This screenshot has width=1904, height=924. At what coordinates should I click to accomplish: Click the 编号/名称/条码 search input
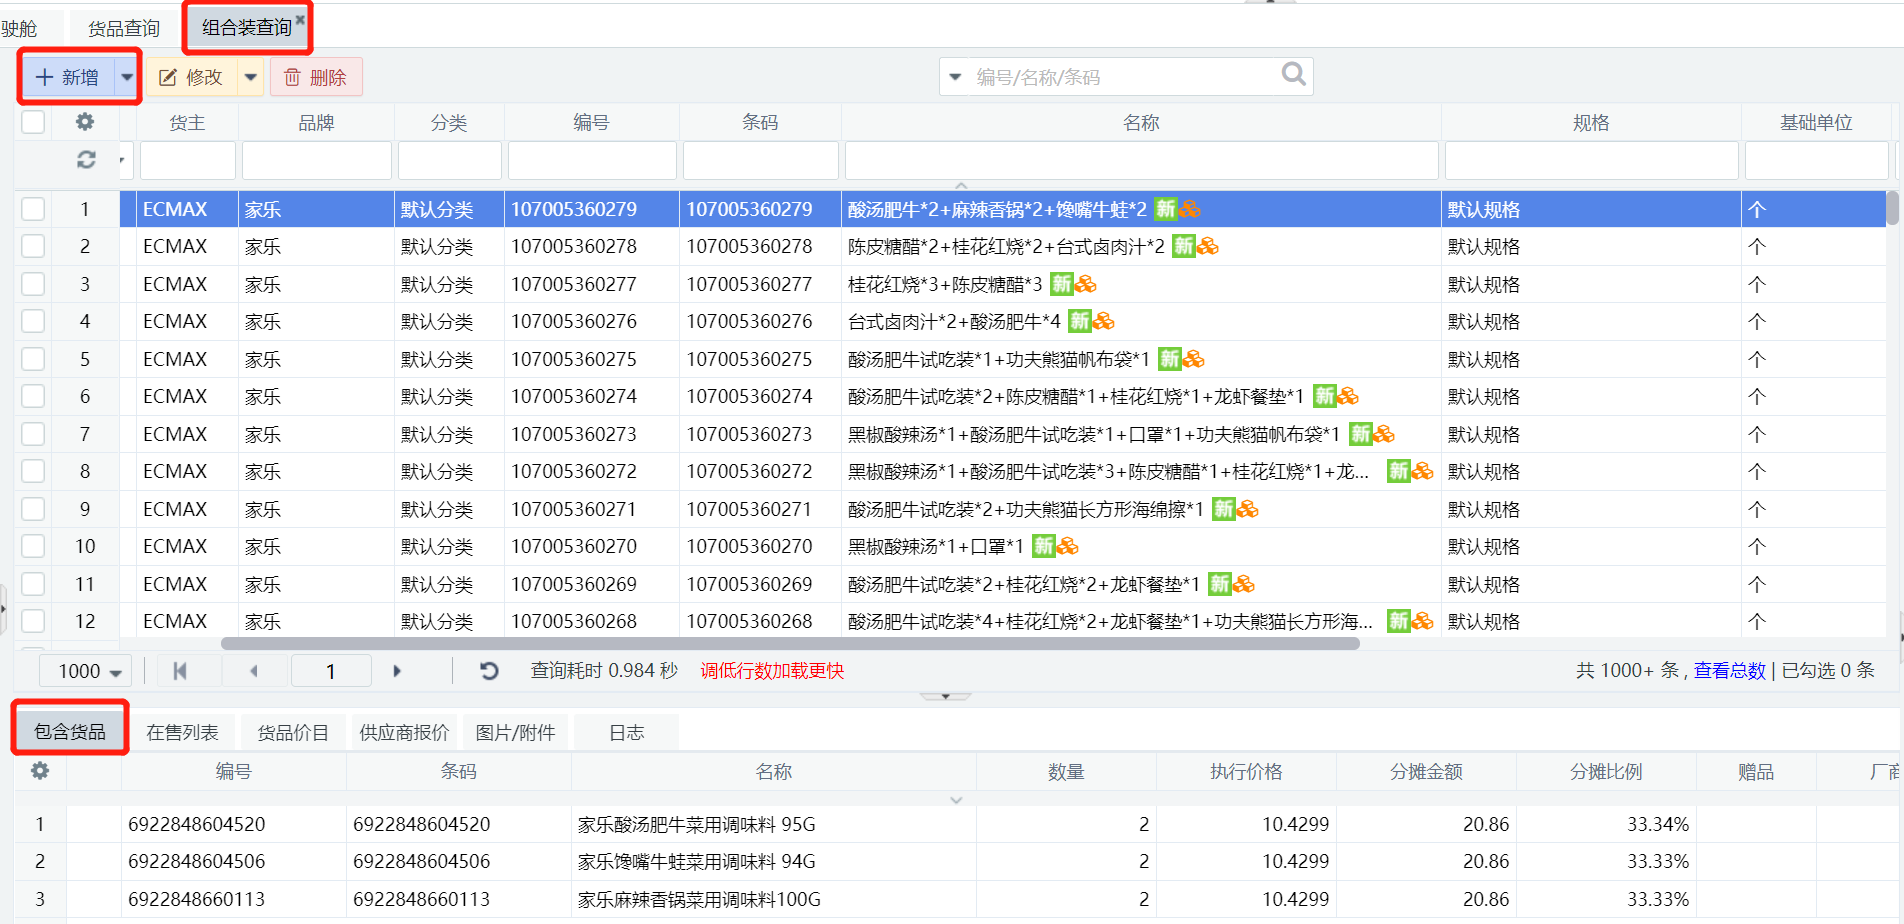tap(1125, 77)
